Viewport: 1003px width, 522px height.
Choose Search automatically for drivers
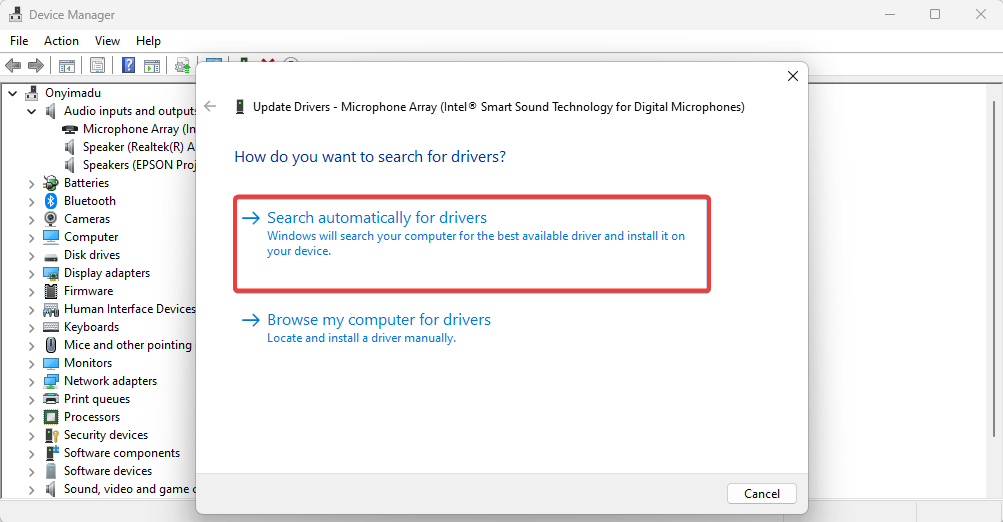[x=472, y=244]
